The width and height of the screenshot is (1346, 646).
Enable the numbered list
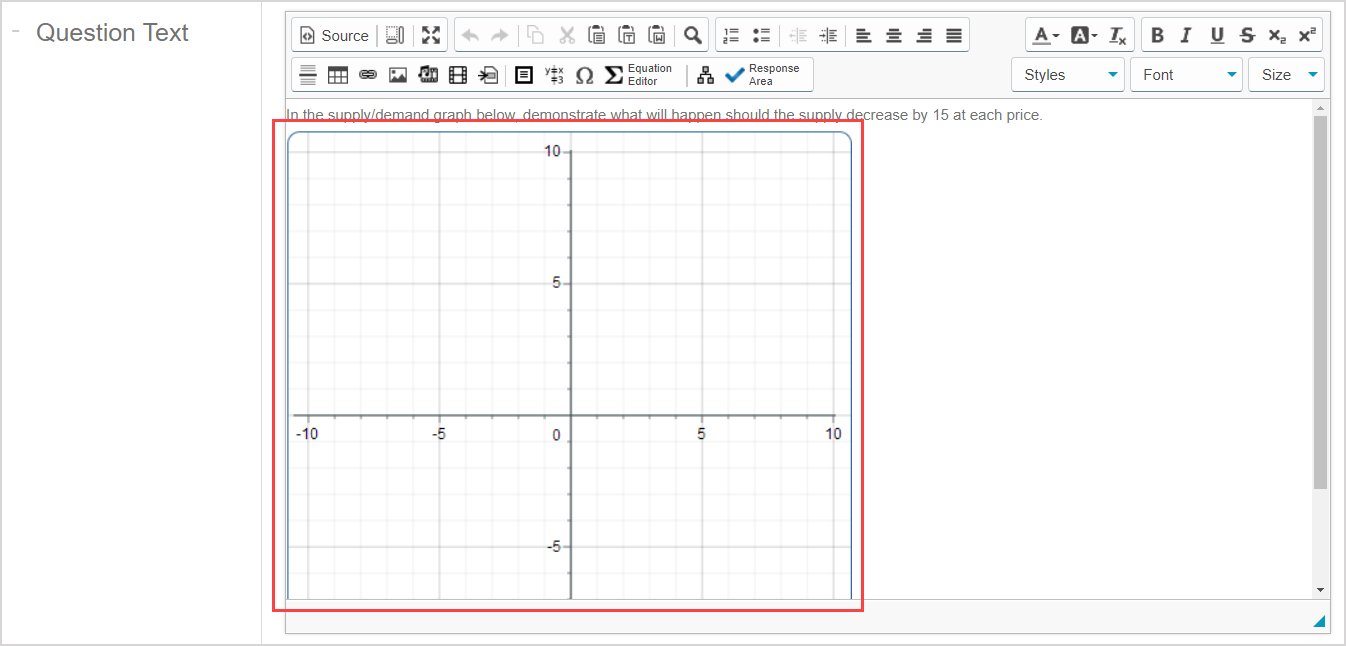coord(731,33)
